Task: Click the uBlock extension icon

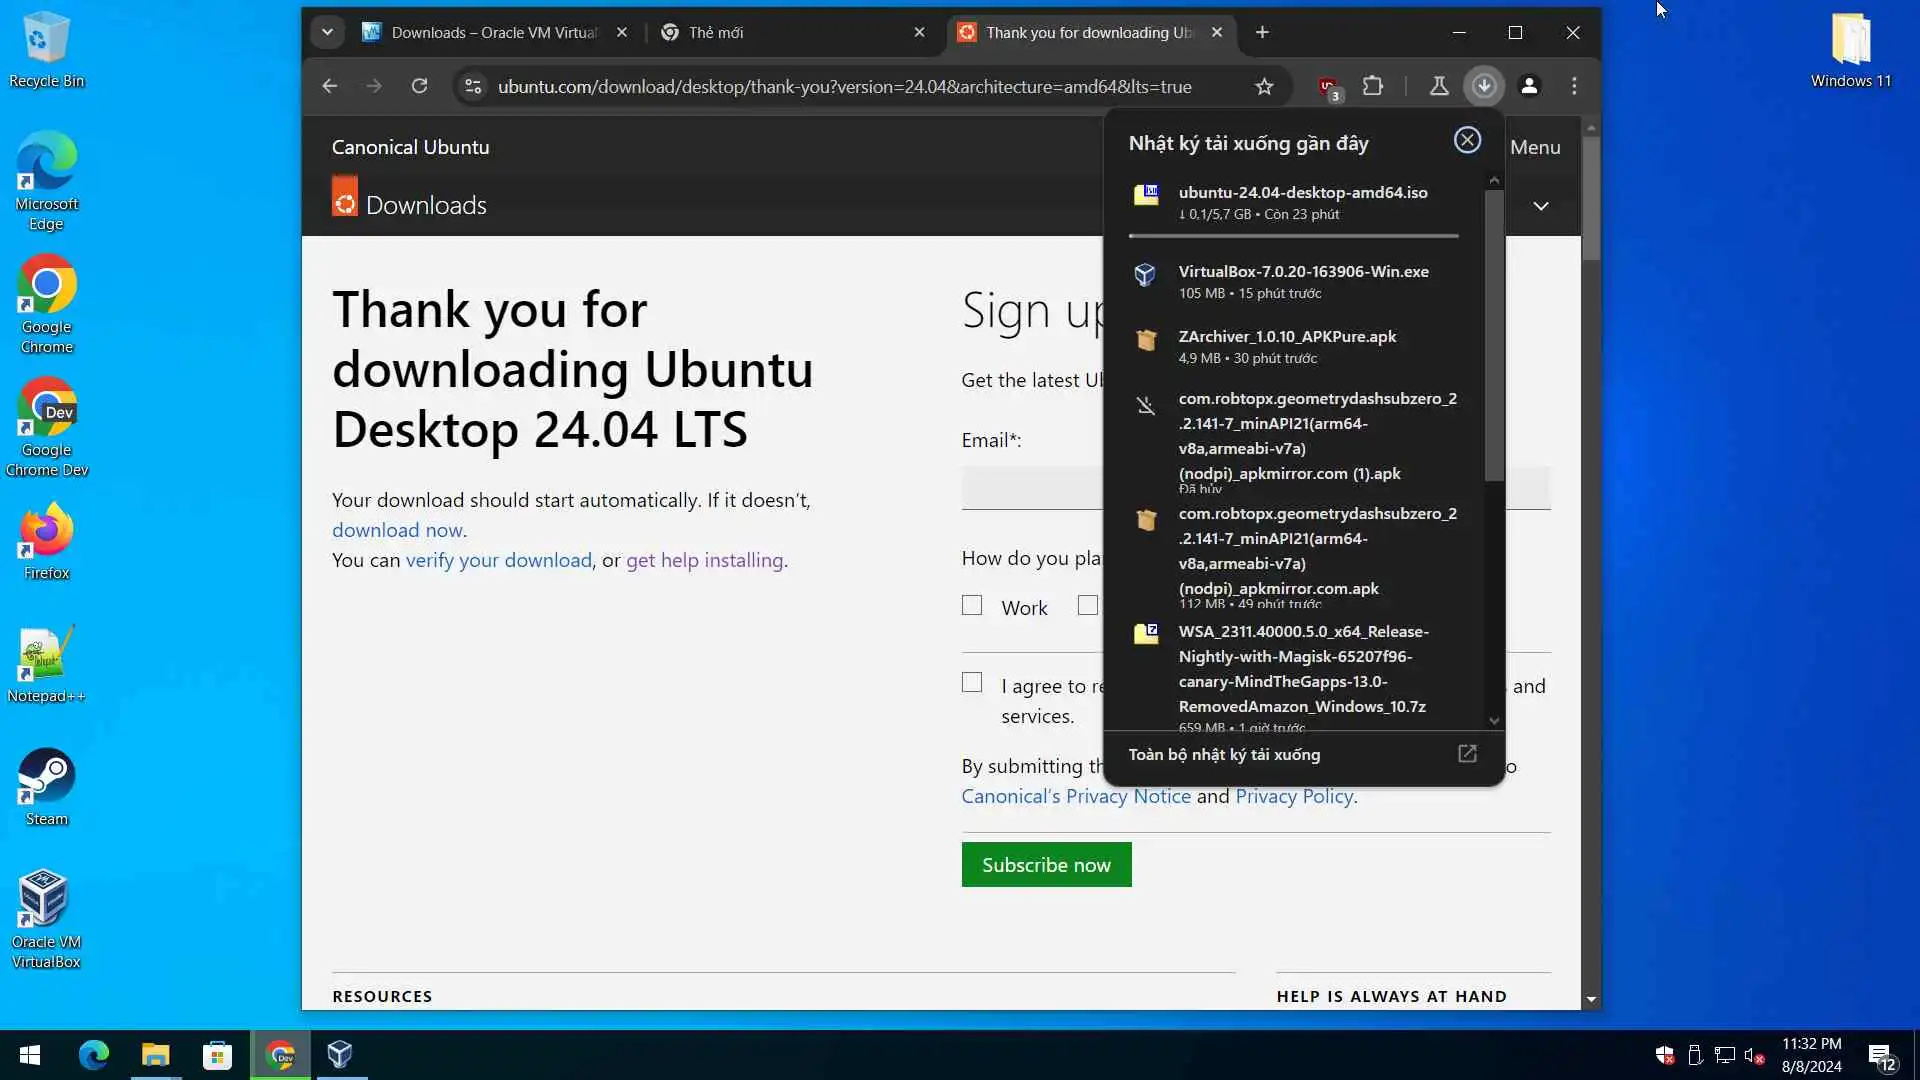Action: click(1328, 86)
